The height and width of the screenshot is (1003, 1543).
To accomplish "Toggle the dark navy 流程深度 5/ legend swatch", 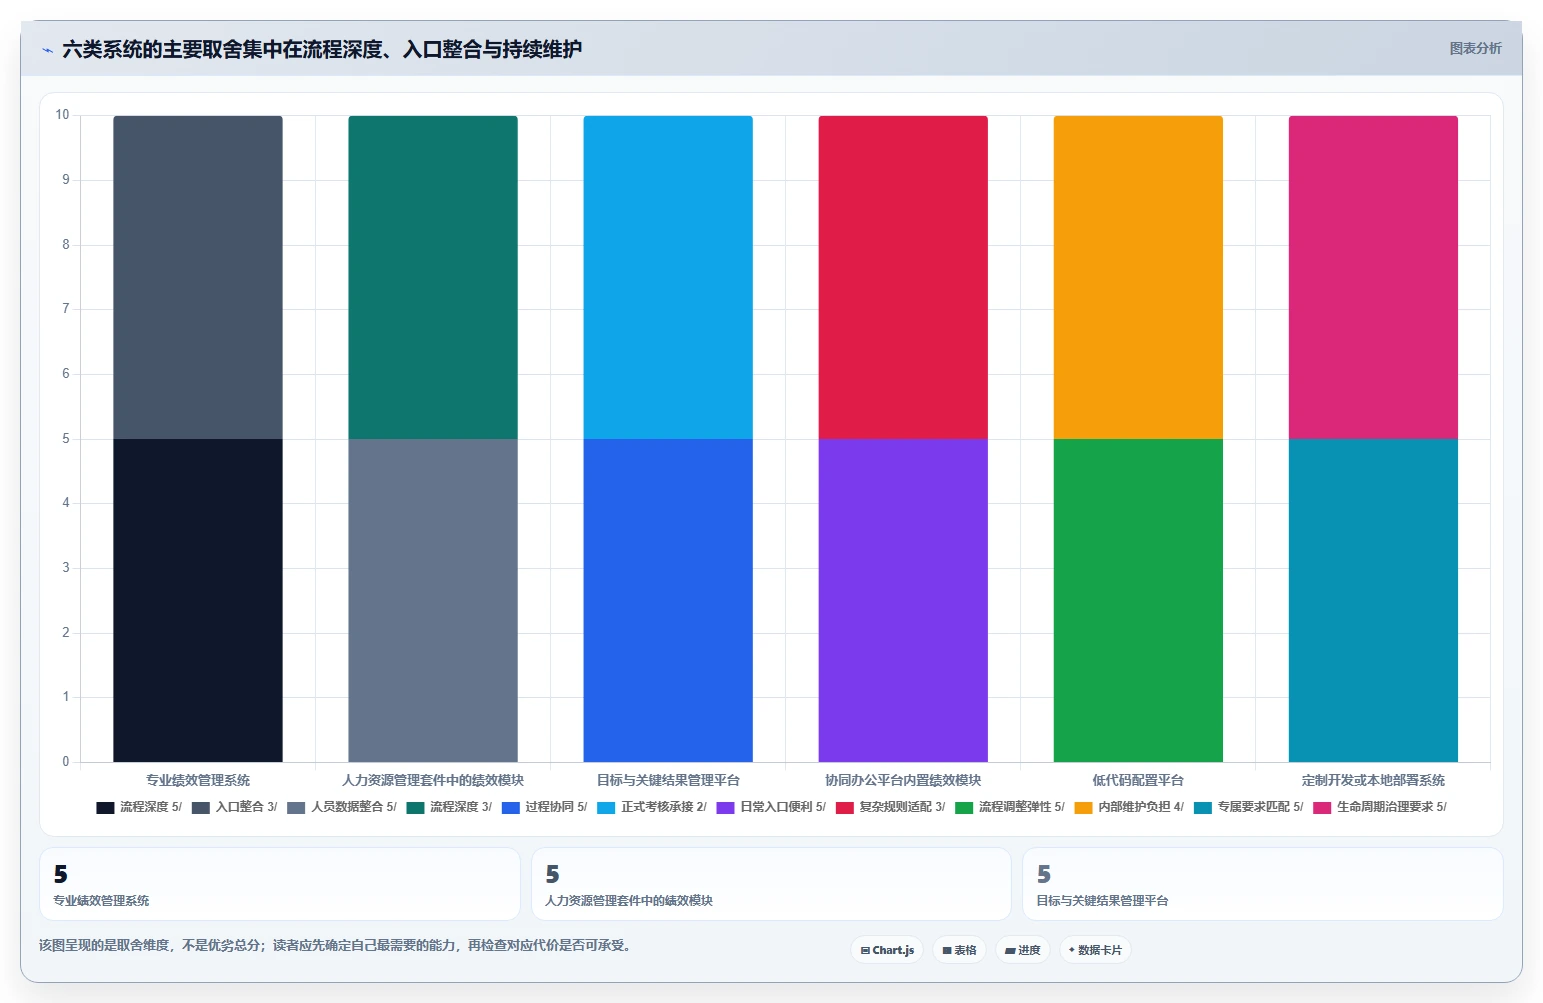I will [105, 807].
